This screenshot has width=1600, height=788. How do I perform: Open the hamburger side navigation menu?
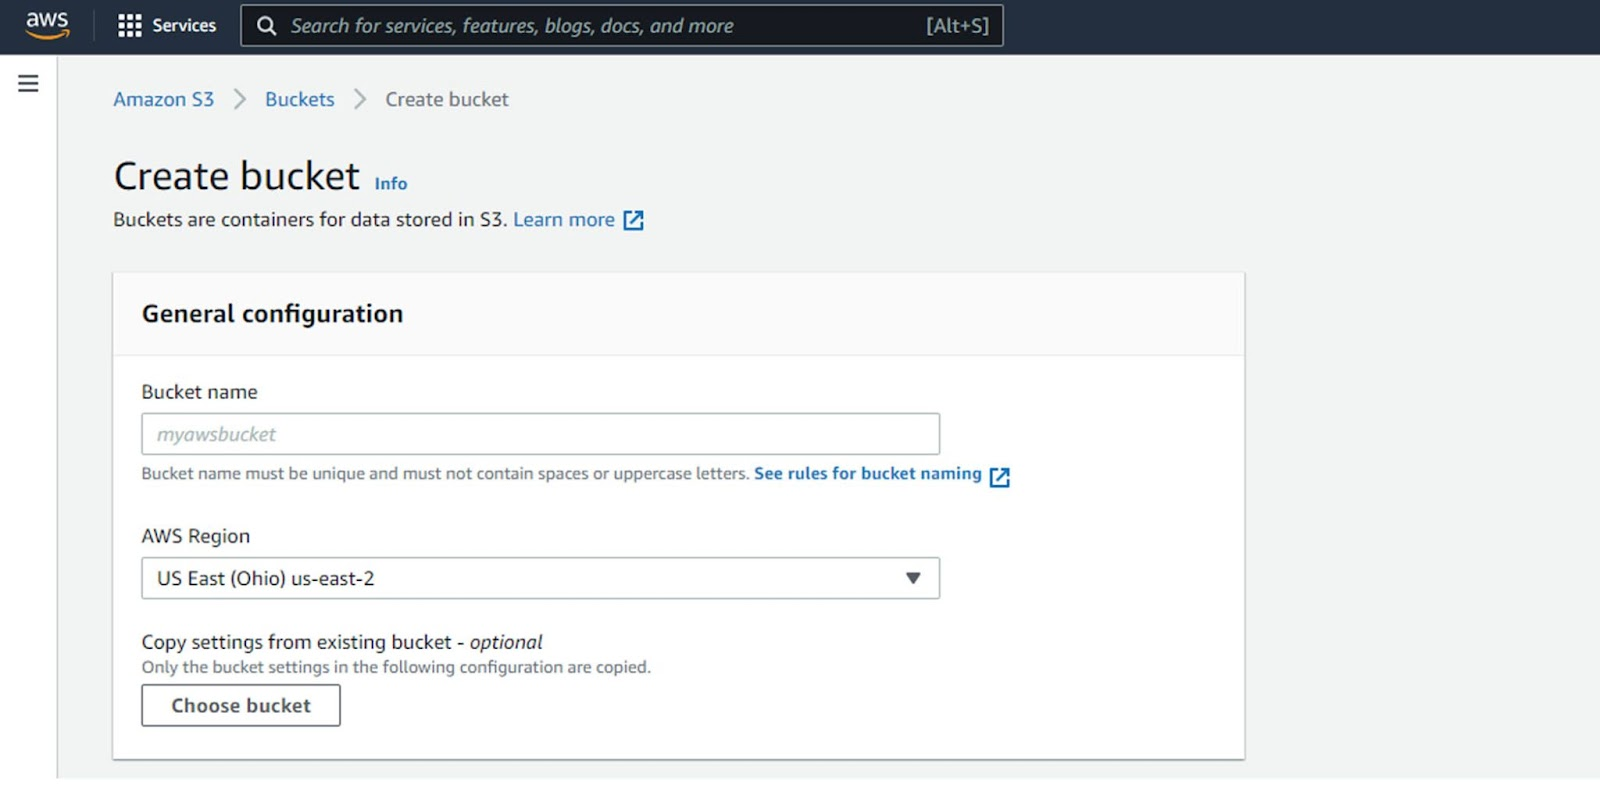(x=28, y=83)
